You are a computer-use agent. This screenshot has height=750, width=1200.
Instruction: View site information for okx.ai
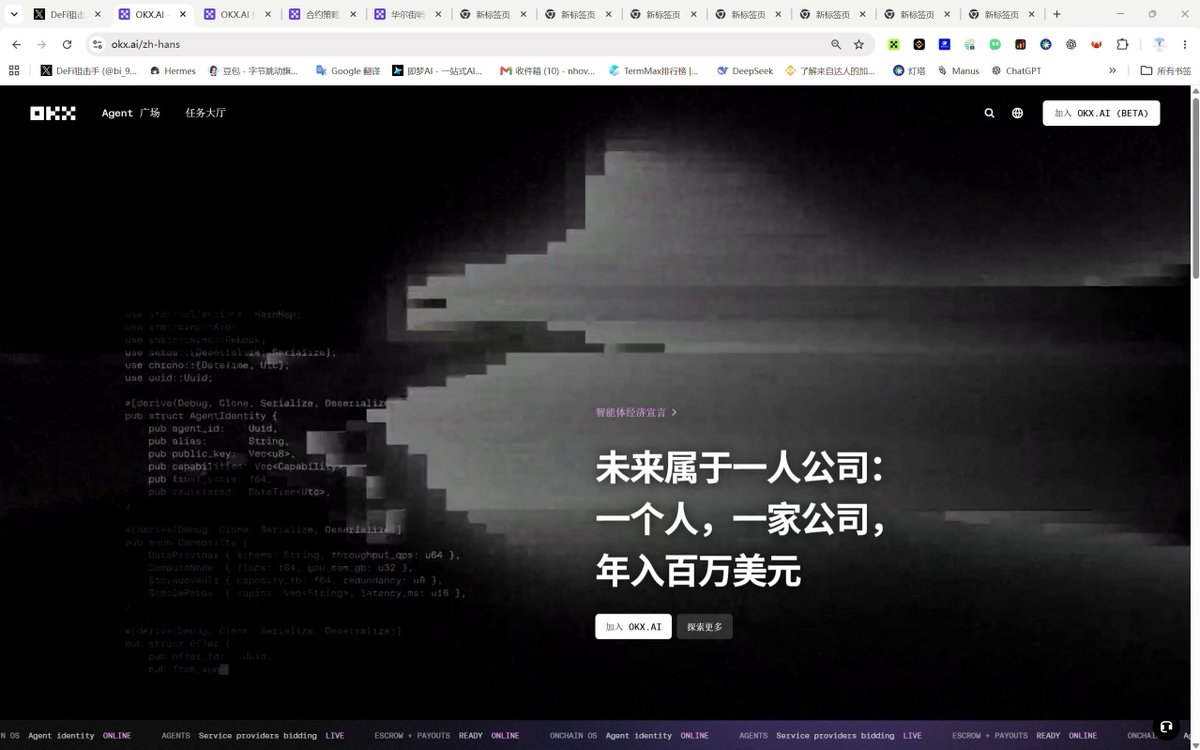(97, 45)
